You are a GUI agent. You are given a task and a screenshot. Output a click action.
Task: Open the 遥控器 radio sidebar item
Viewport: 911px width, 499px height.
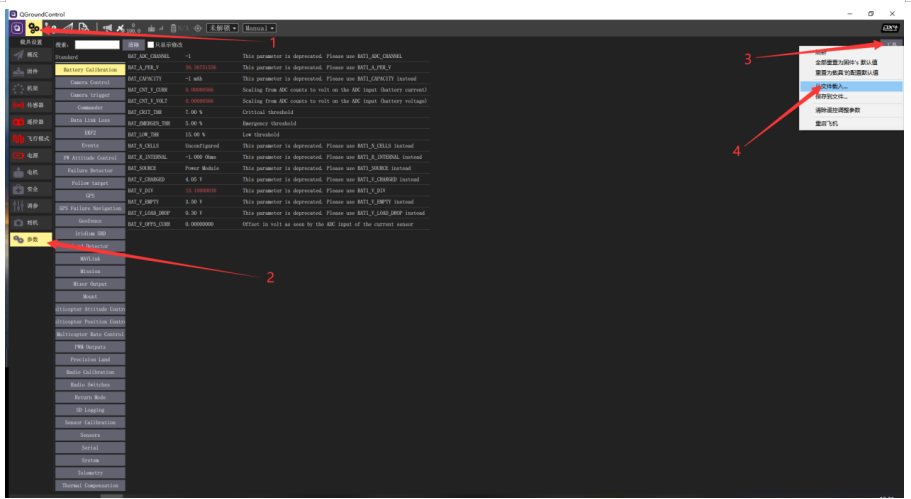point(31,122)
